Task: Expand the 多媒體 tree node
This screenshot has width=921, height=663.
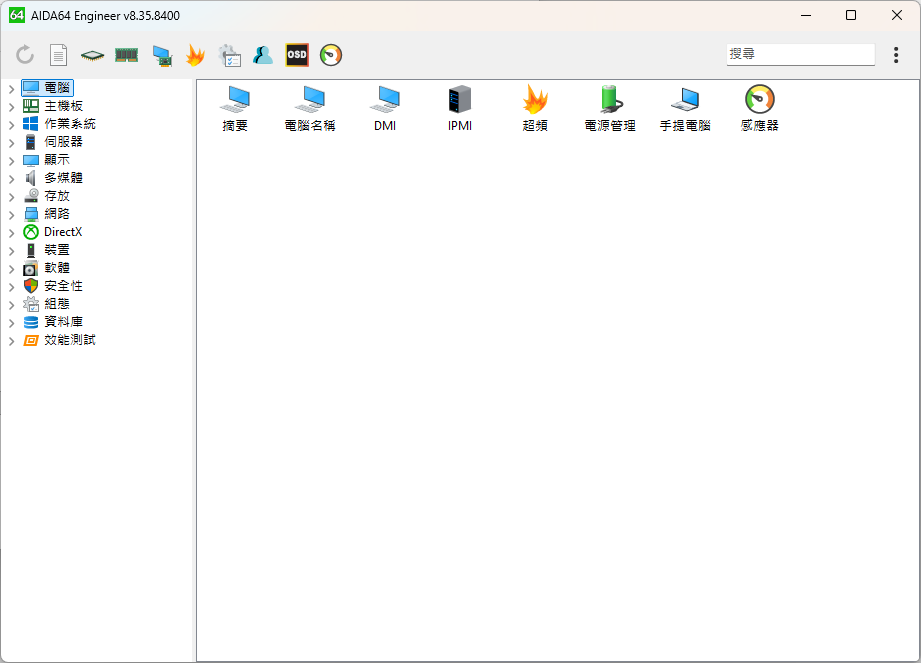Action: (11, 179)
